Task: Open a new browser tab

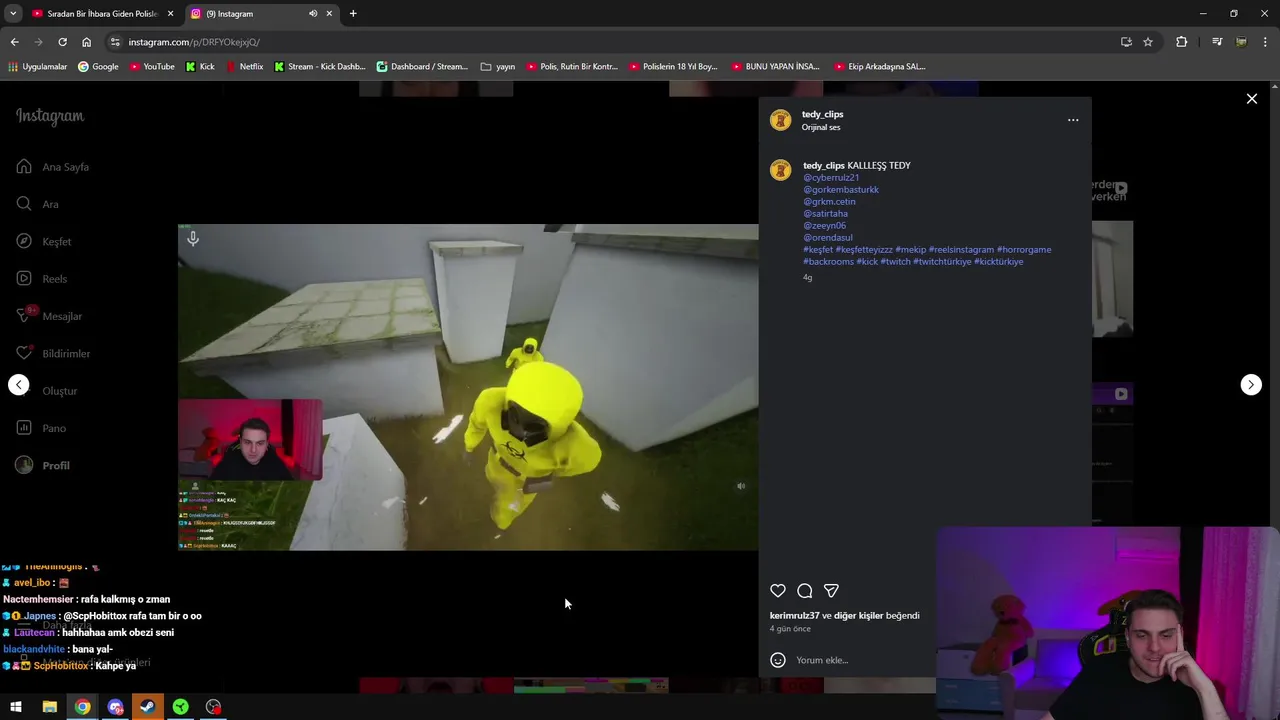Action: pos(353,14)
